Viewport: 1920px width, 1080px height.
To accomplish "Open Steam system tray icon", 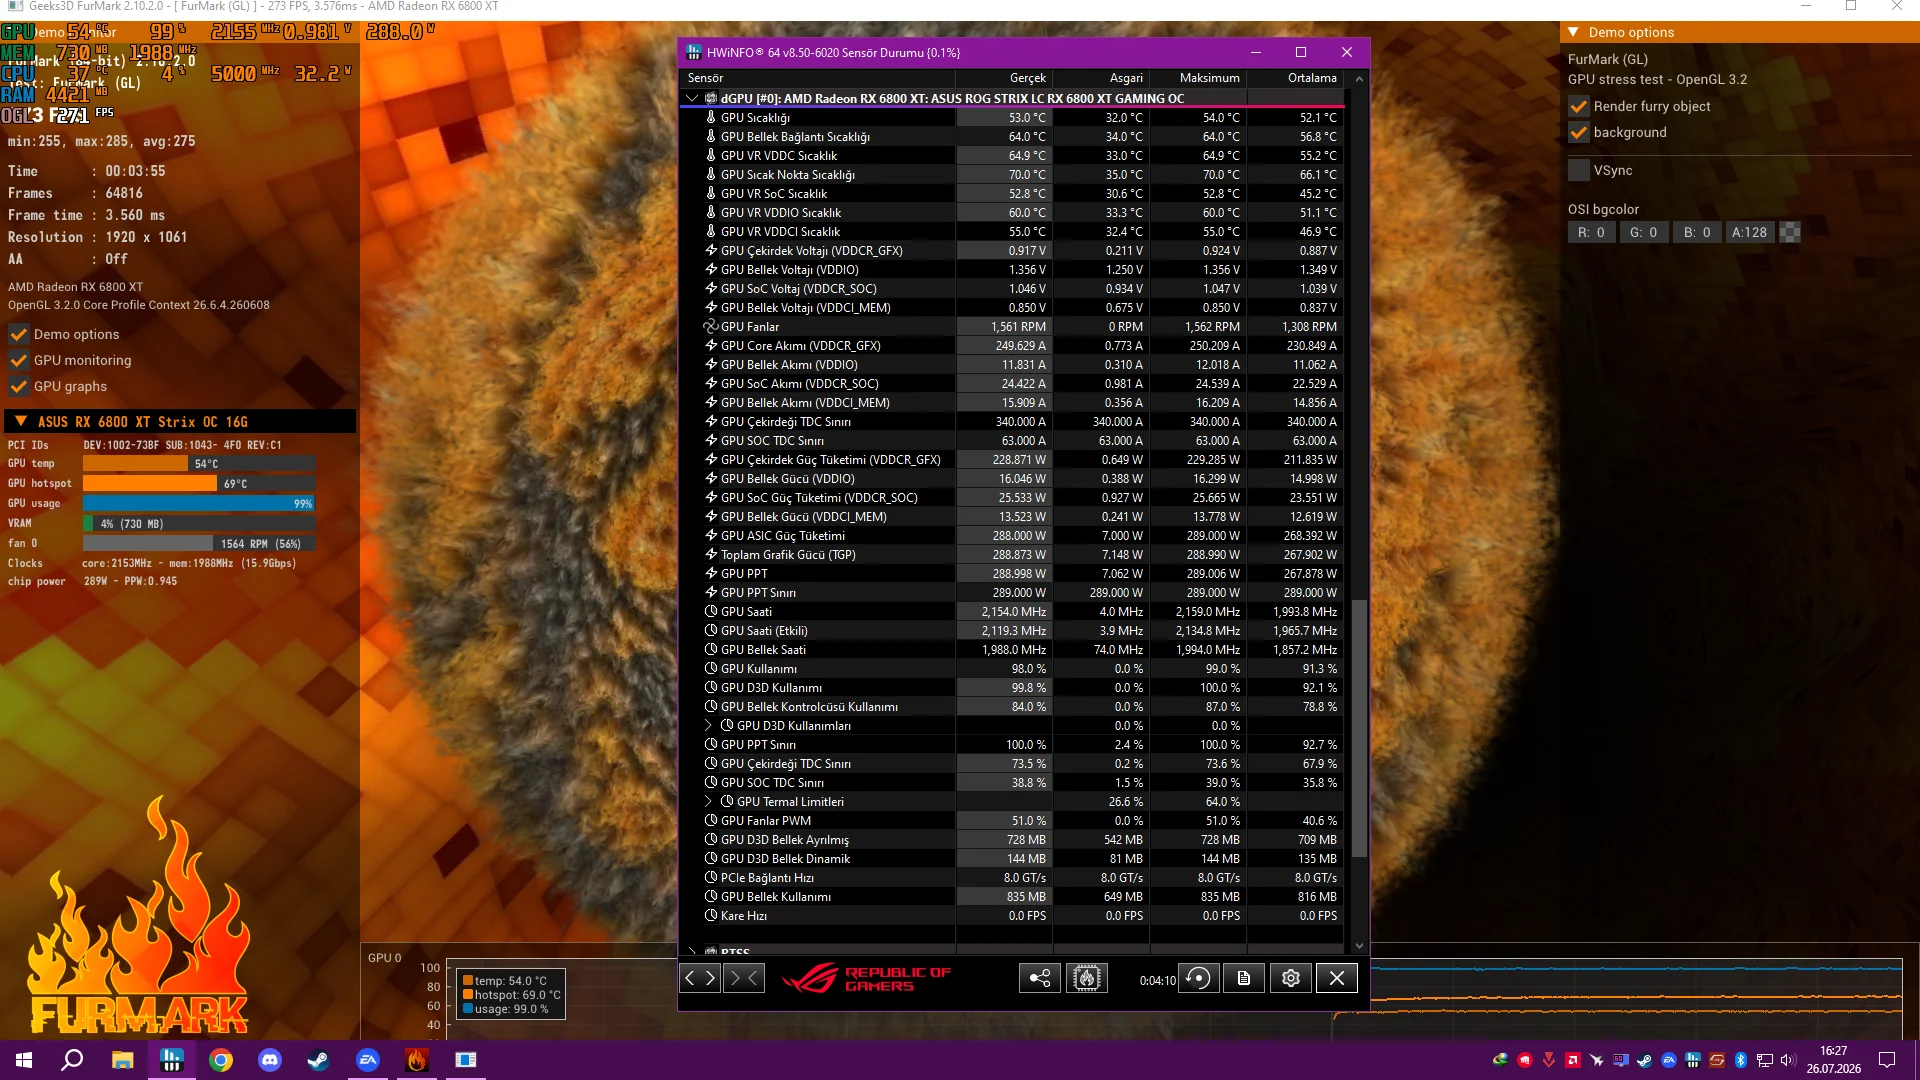I will (x=1645, y=1060).
